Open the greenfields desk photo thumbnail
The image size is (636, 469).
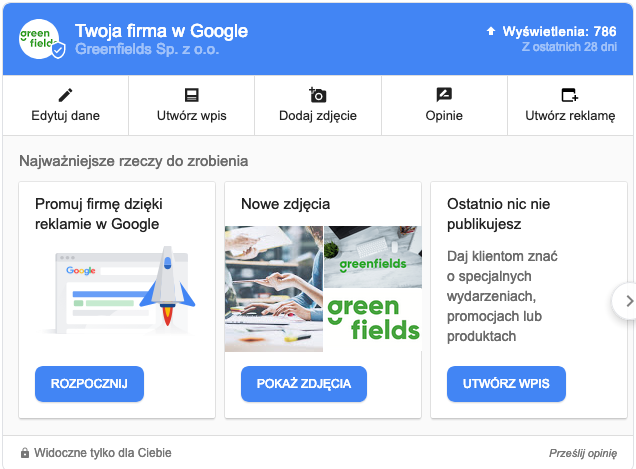373,256
